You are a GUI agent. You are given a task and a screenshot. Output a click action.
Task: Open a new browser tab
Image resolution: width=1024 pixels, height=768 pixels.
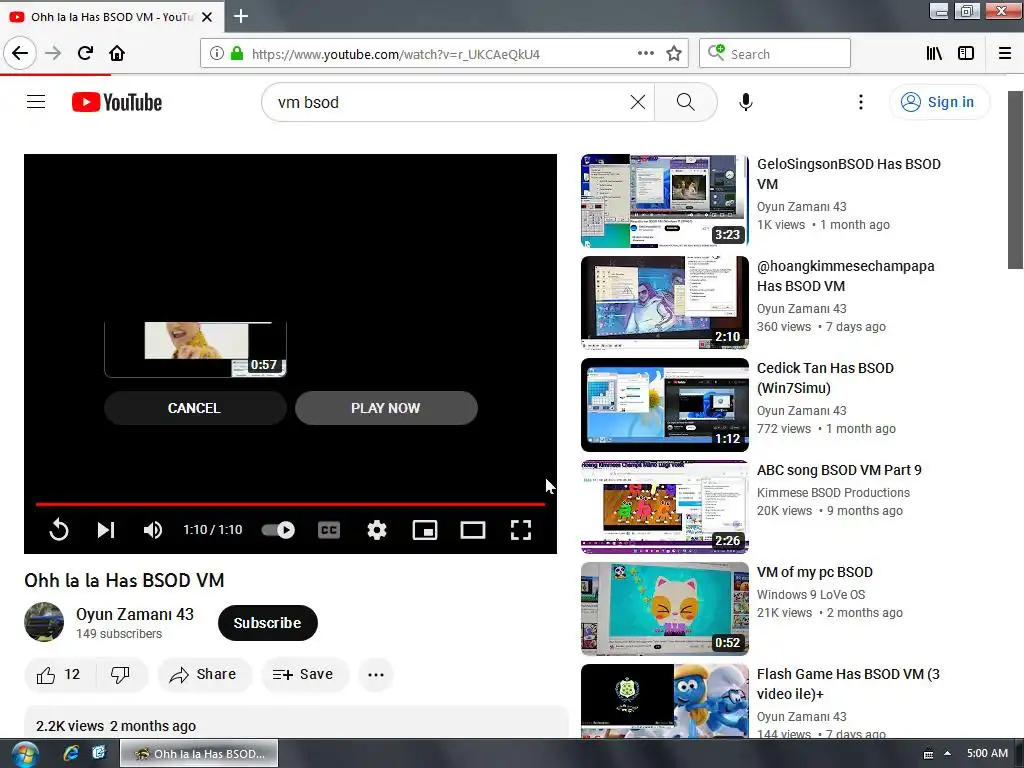[x=241, y=16]
